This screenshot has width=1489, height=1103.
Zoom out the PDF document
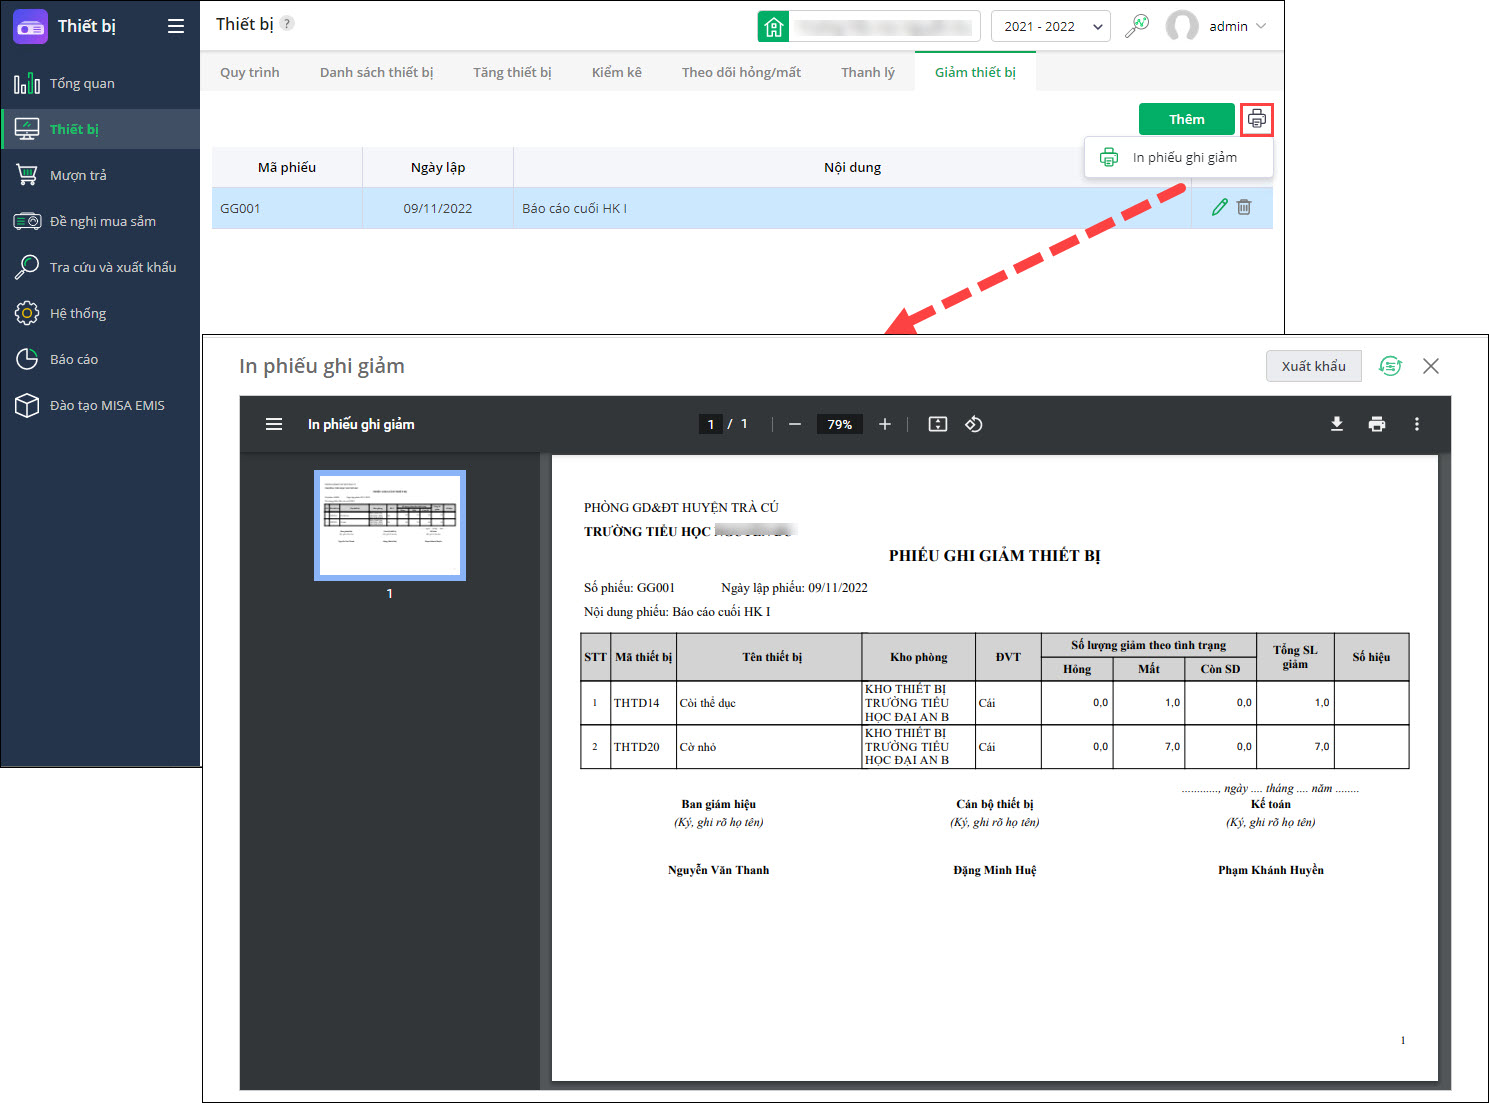coord(795,424)
